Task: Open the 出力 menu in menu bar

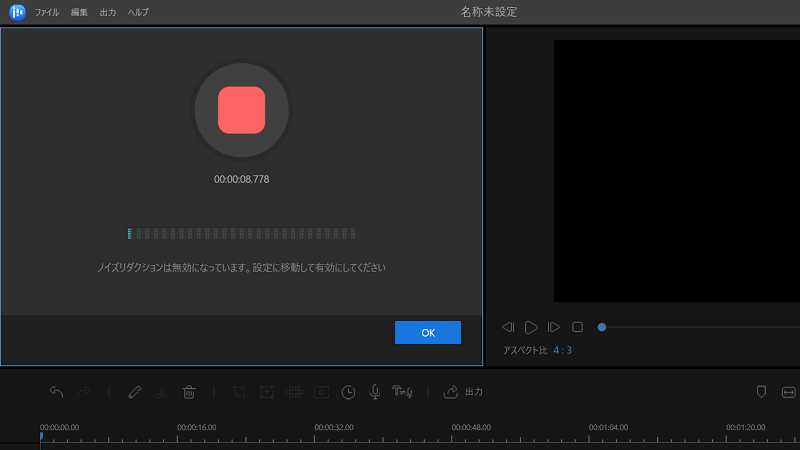Action: (x=108, y=12)
